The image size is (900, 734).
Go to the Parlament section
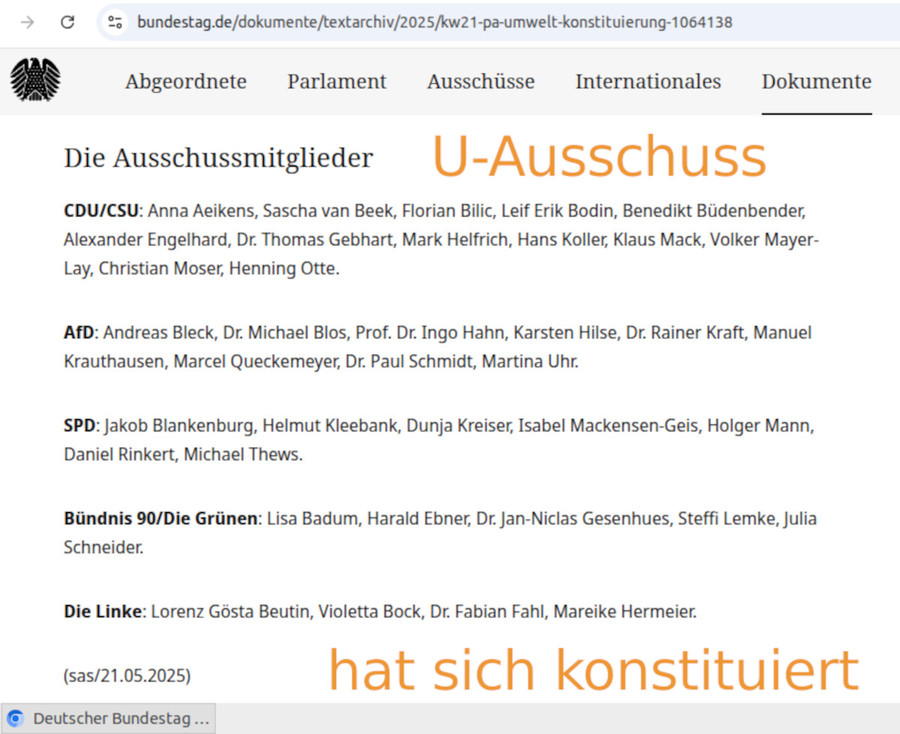click(337, 82)
